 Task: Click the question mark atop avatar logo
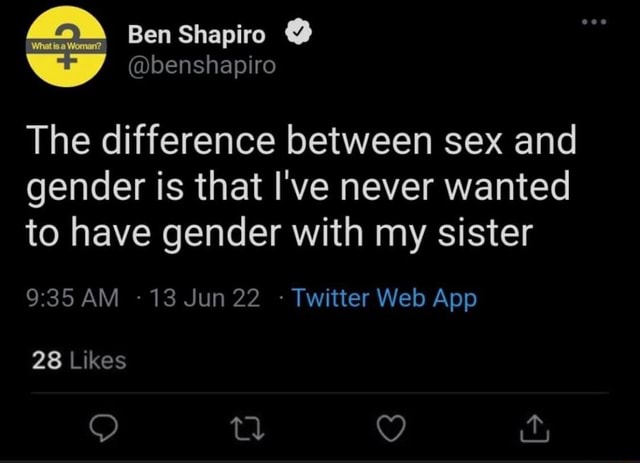[66, 31]
